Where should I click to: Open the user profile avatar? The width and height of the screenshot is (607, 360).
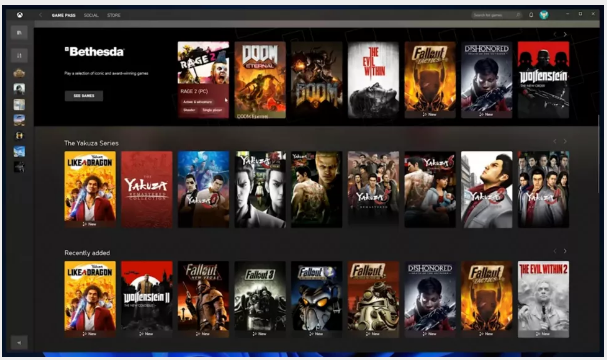point(544,15)
